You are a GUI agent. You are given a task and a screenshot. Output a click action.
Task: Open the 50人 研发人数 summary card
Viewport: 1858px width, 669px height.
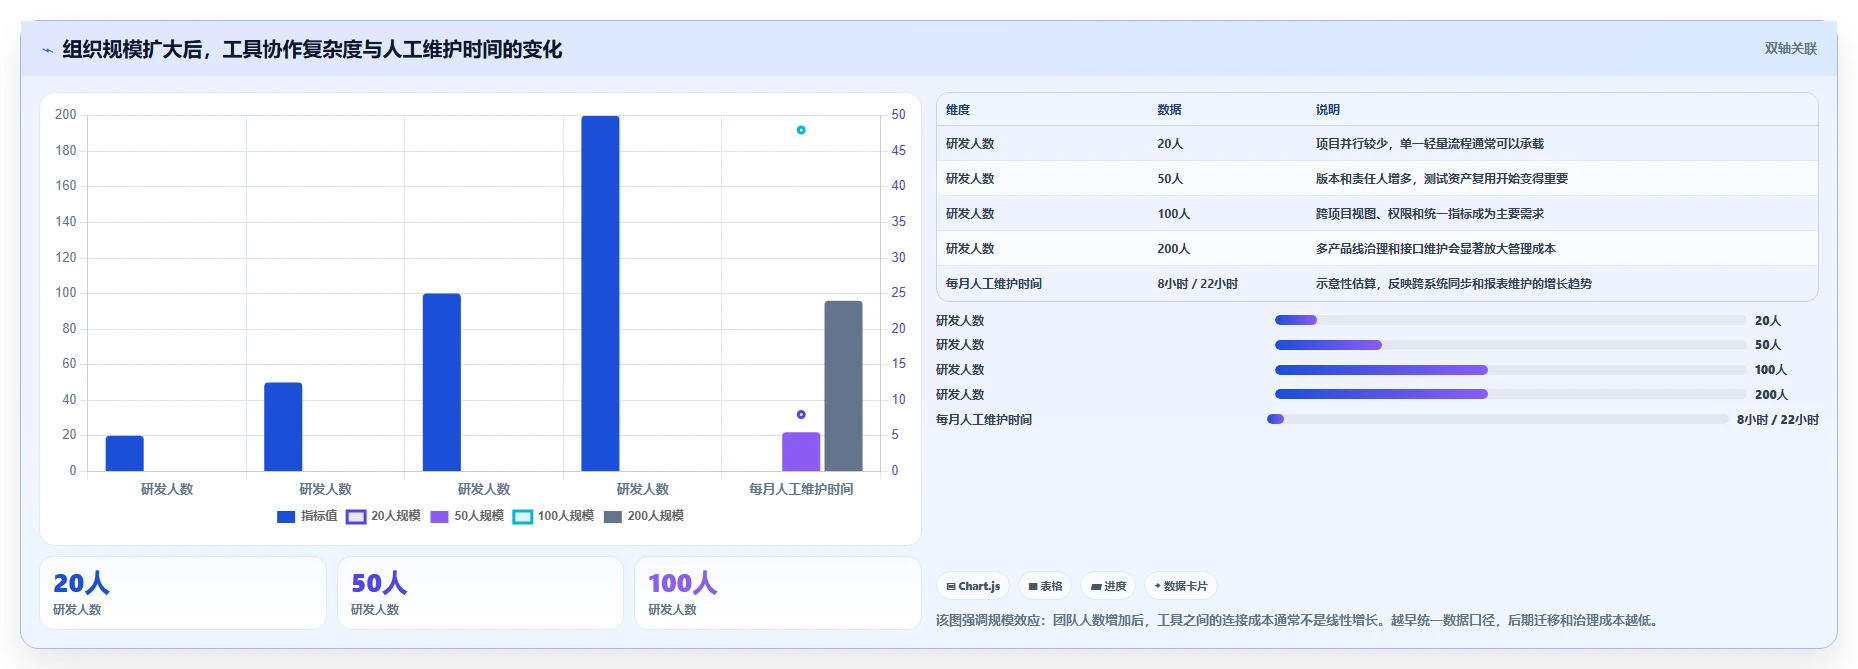click(x=480, y=593)
